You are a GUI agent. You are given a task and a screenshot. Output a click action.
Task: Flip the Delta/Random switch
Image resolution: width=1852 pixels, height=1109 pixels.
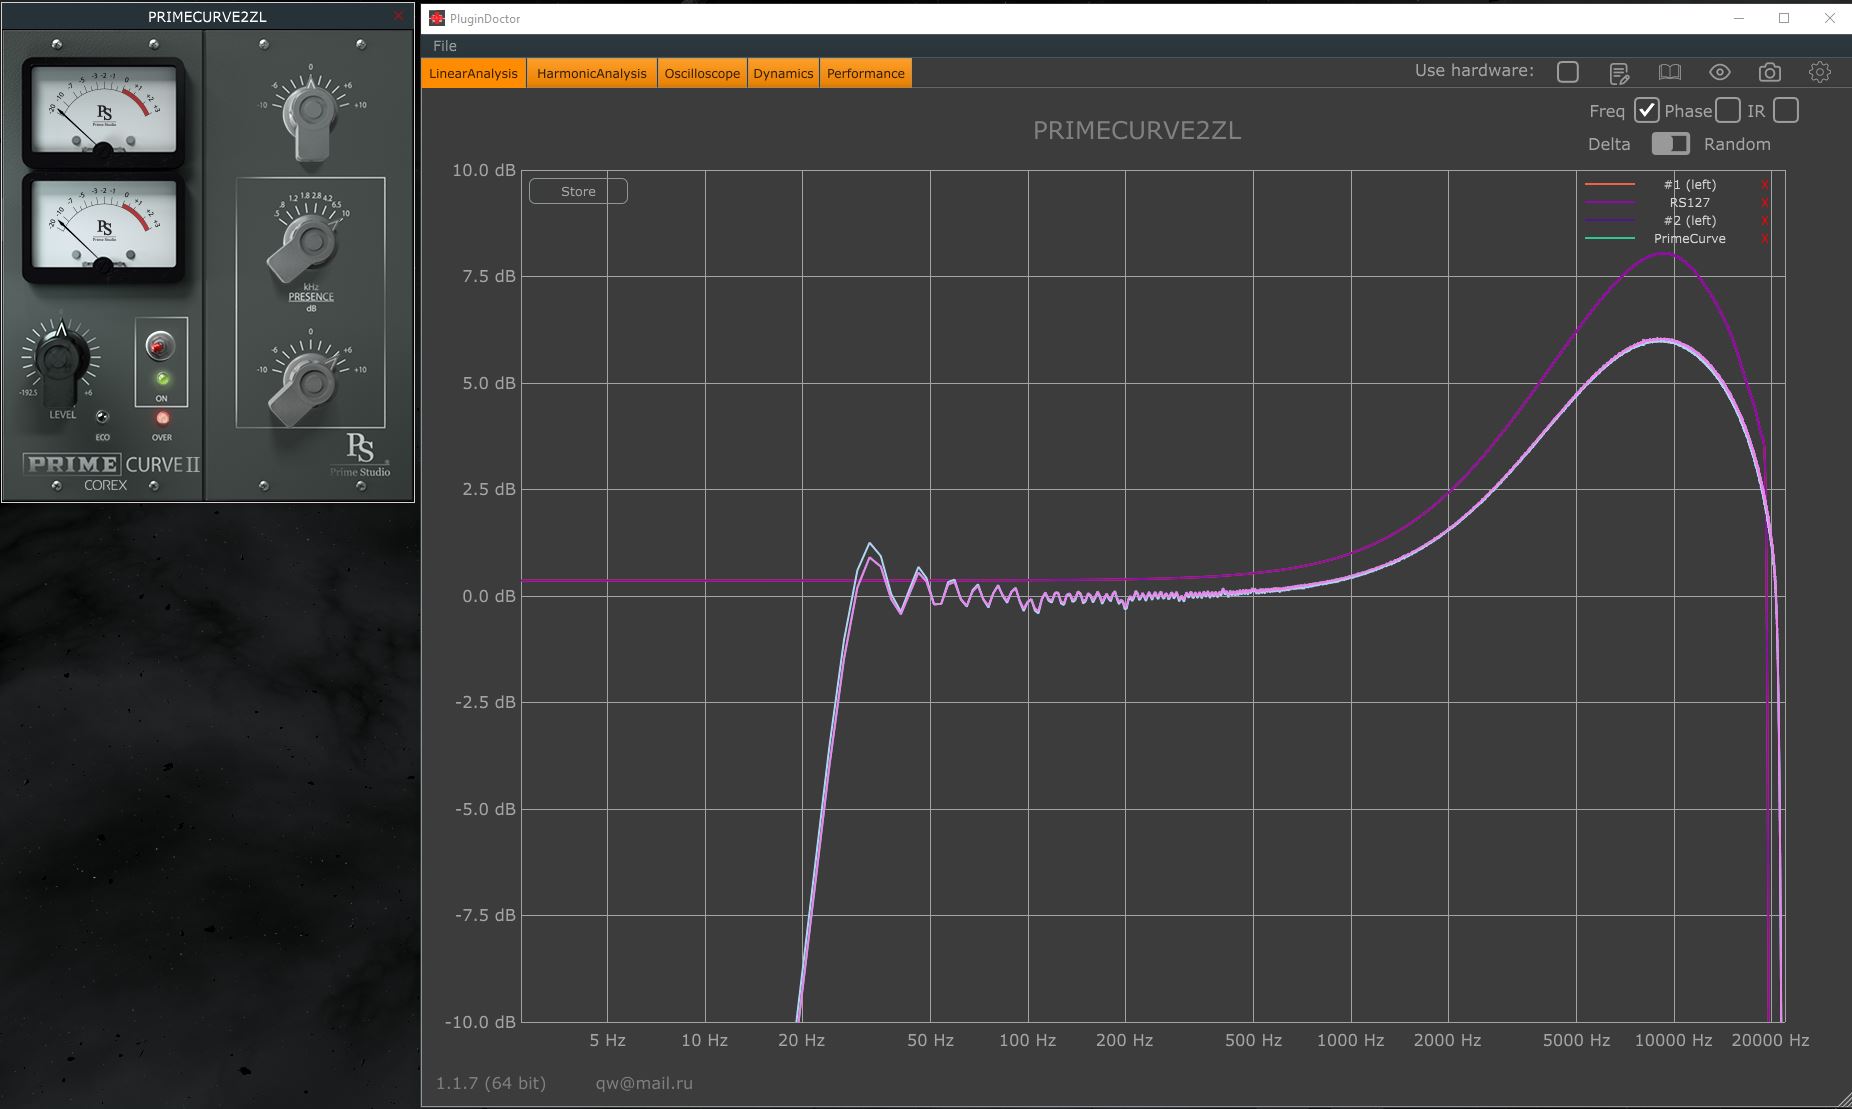tap(1670, 144)
